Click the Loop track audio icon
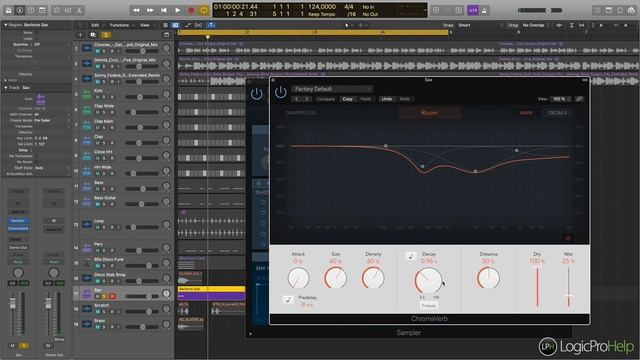The height and width of the screenshot is (360, 640). point(87,224)
